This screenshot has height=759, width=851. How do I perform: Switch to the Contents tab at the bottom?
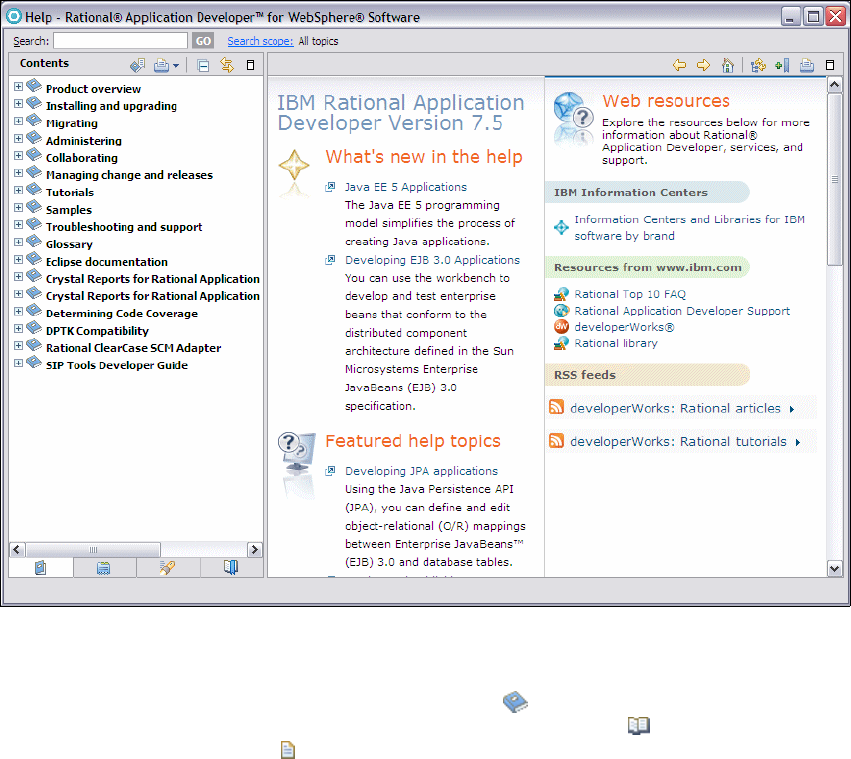point(41,568)
